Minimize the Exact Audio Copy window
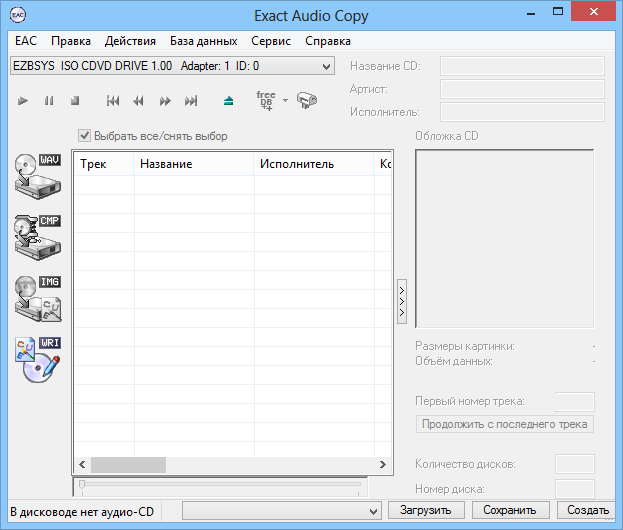The height and width of the screenshot is (530, 623). (x=531, y=13)
